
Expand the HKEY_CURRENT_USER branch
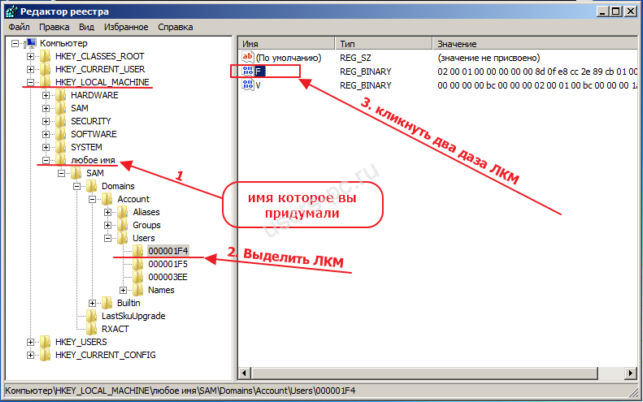coord(30,69)
